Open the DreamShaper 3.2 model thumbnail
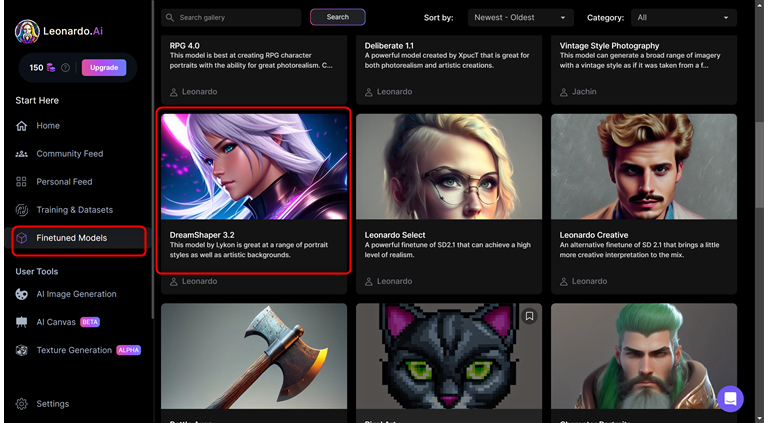 [x=254, y=166]
